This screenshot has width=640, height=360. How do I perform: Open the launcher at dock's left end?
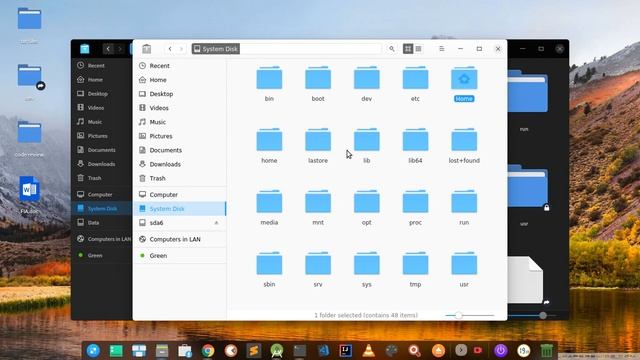[x=93, y=350]
